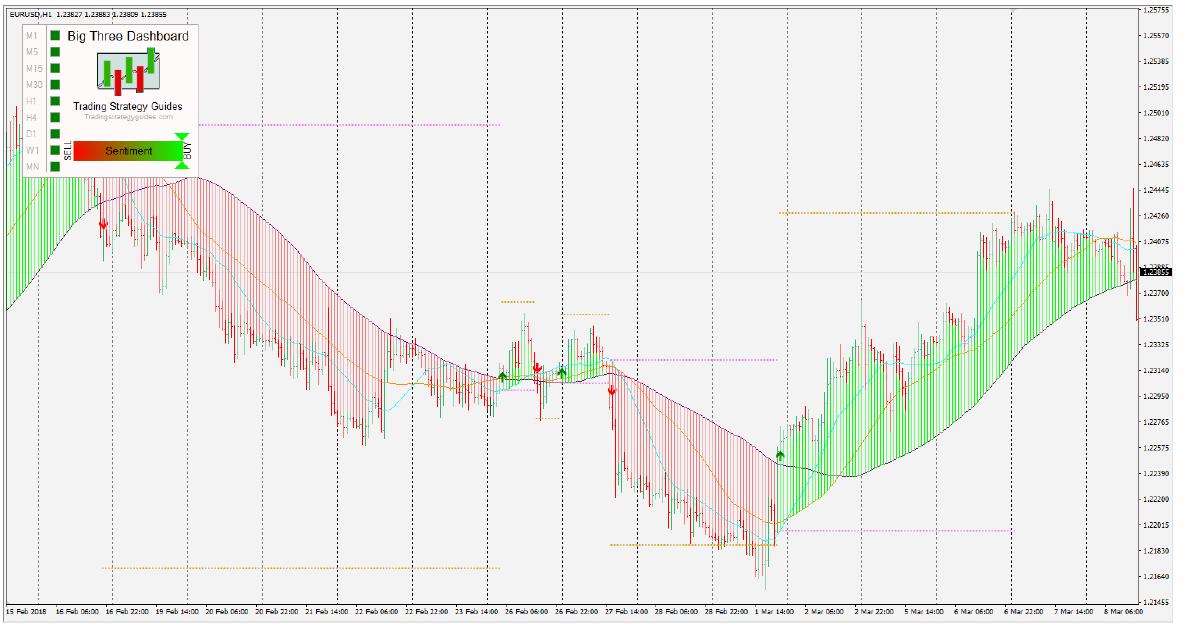1179x631 pixels.
Task: Click the green buy arrow near 23 Feb 14:00
Action: point(502,376)
